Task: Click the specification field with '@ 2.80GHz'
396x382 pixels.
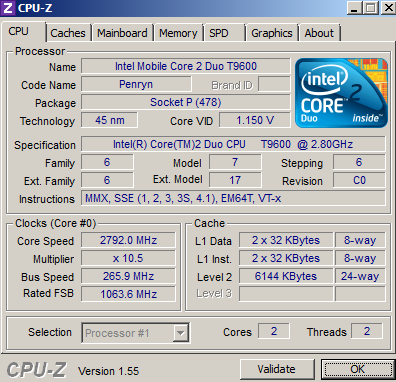Action: coord(233,144)
